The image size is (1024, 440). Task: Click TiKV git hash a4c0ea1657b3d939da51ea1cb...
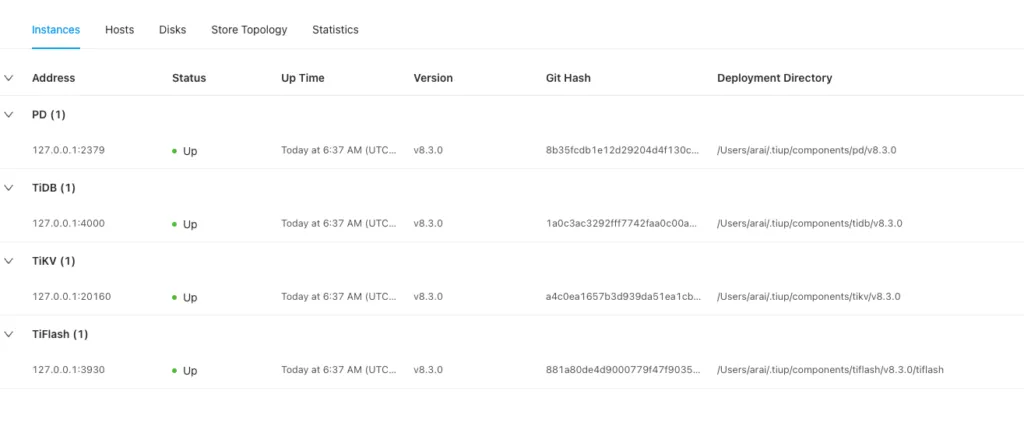[624, 296]
